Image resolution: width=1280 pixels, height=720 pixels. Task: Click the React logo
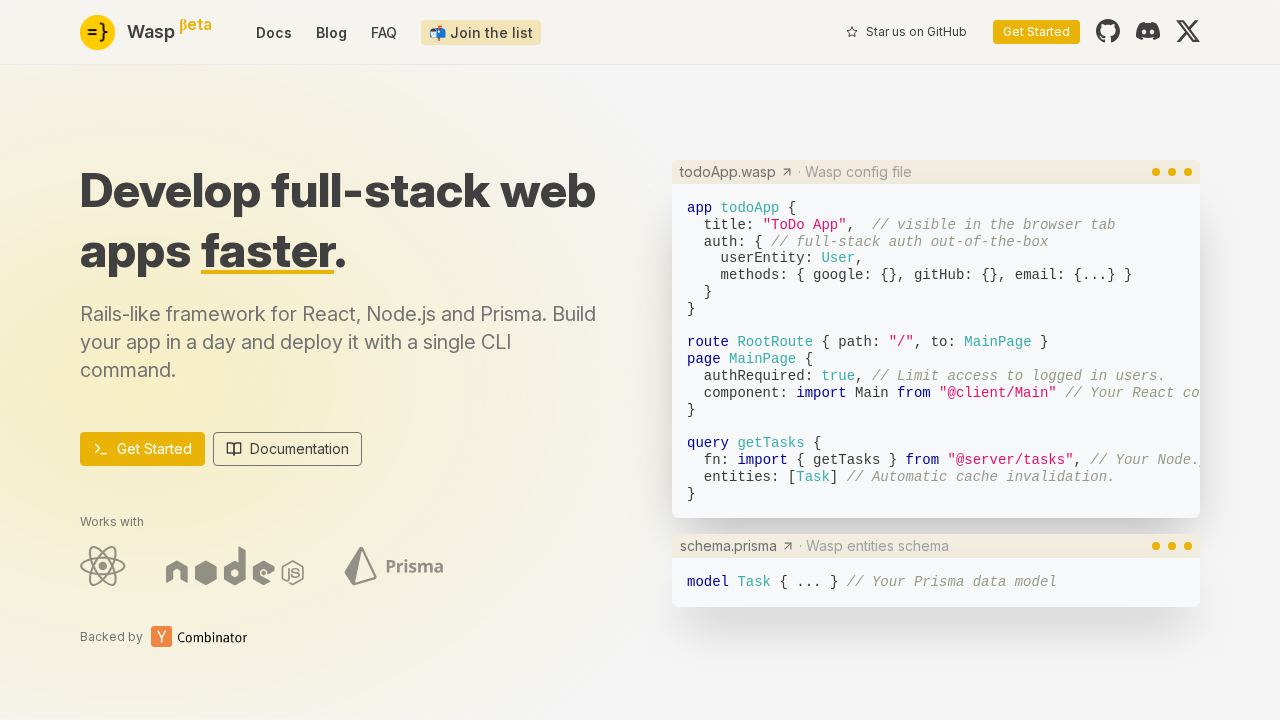click(102, 566)
